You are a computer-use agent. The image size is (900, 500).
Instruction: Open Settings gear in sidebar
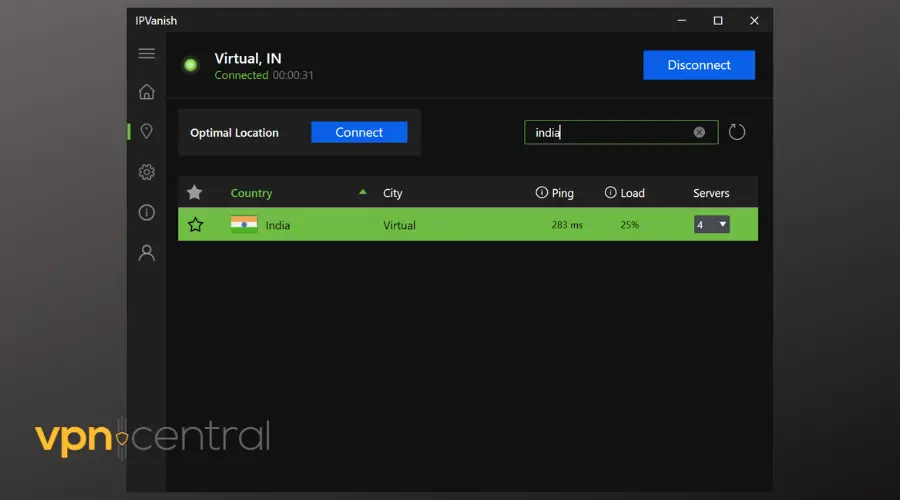coord(146,172)
